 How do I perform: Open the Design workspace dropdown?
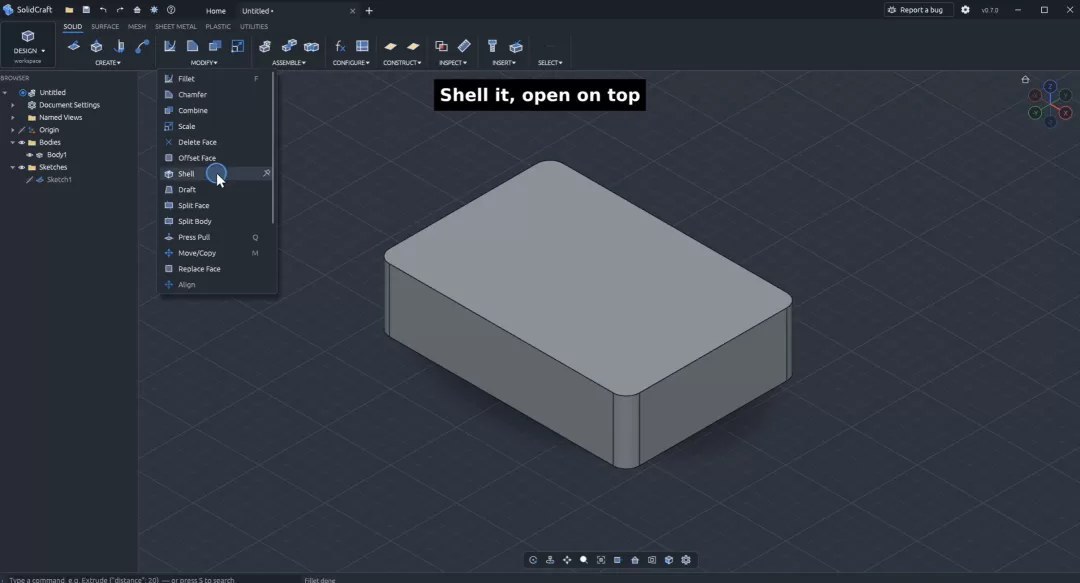point(28,45)
